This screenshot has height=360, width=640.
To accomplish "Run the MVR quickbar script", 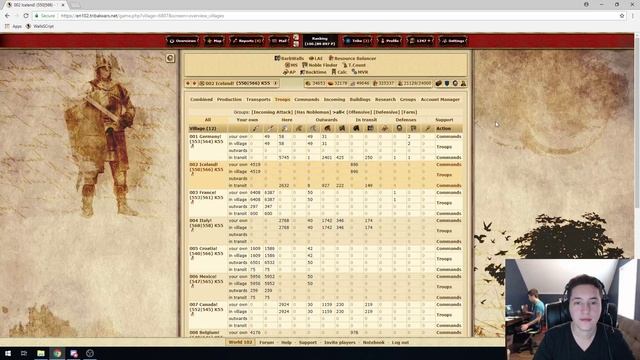I will click(x=360, y=72).
